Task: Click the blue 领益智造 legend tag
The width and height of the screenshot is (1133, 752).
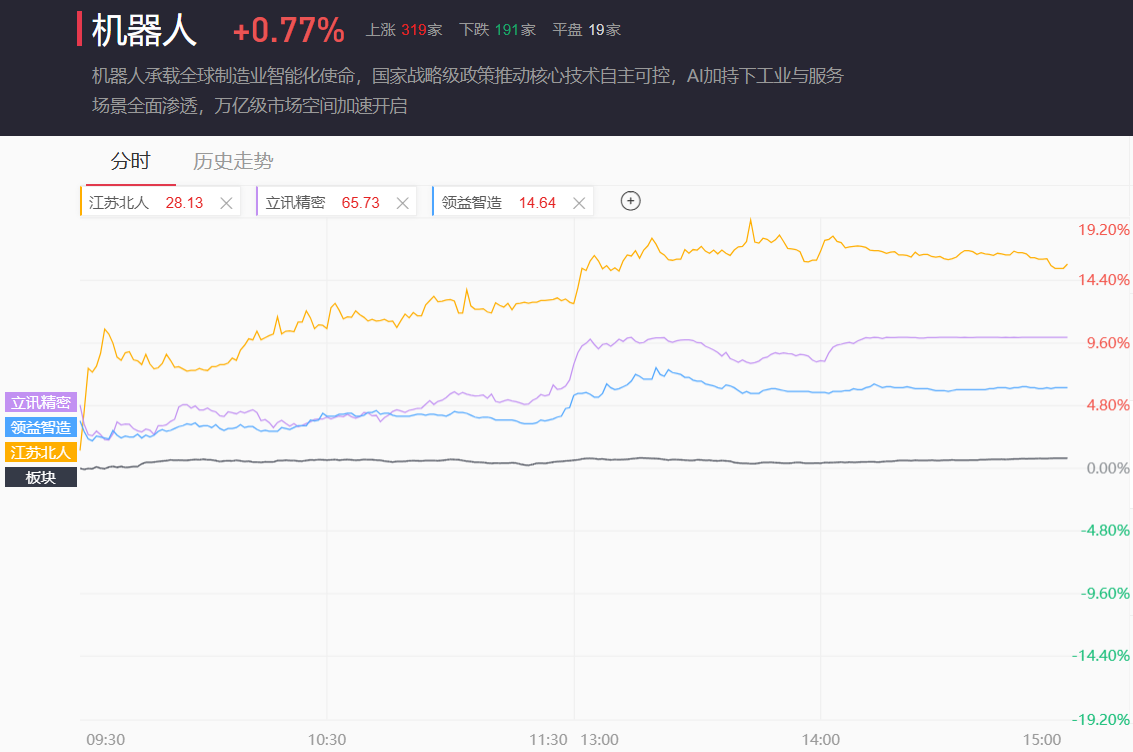Action: tap(41, 427)
